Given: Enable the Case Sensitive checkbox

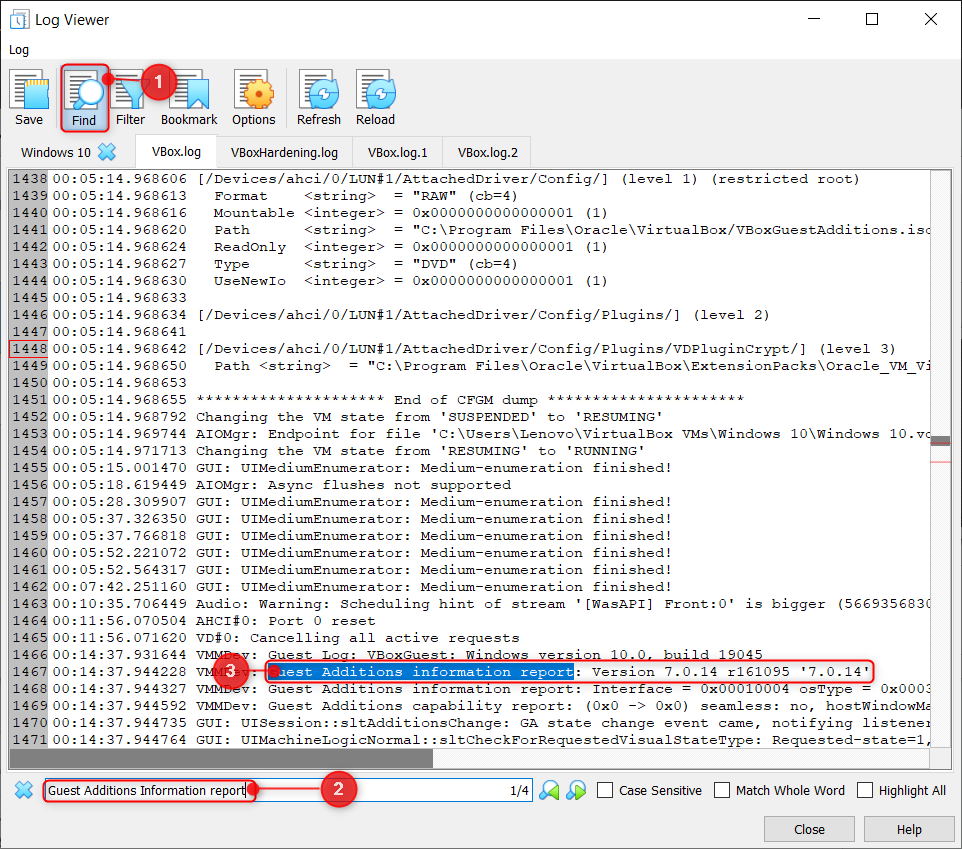Looking at the screenshot, I should 605,790.
